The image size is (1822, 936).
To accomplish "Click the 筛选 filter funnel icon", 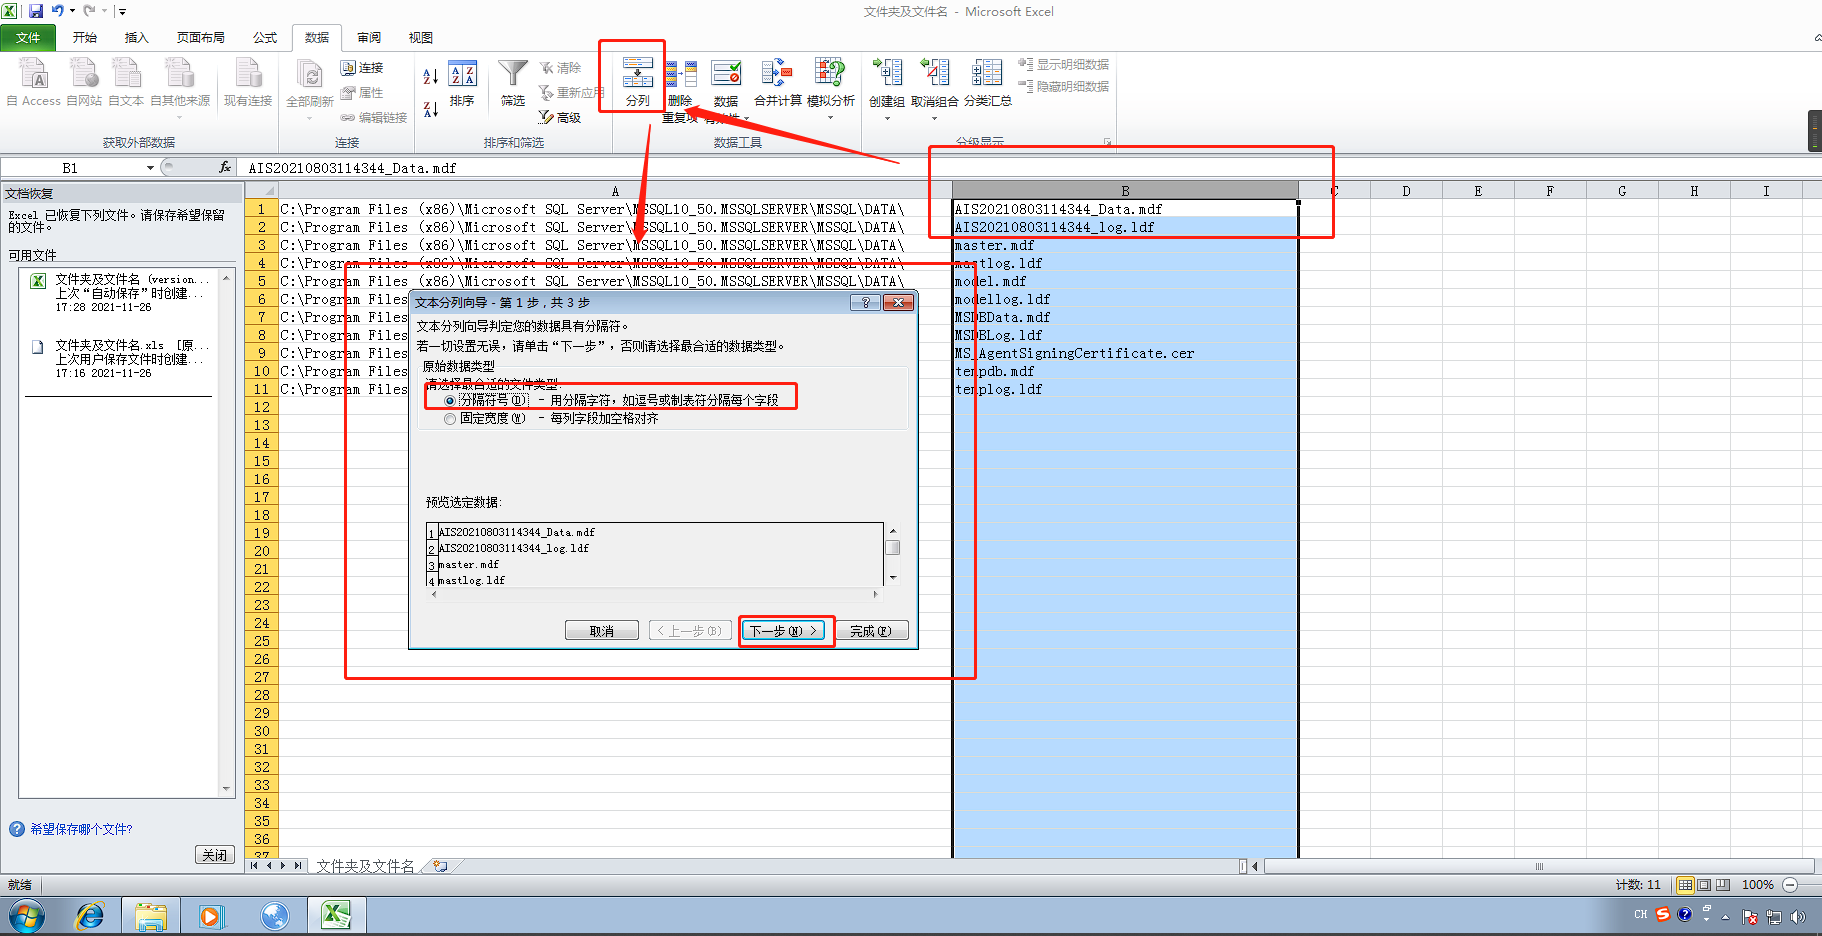I will pyautogui.click(x=513, y=73).
